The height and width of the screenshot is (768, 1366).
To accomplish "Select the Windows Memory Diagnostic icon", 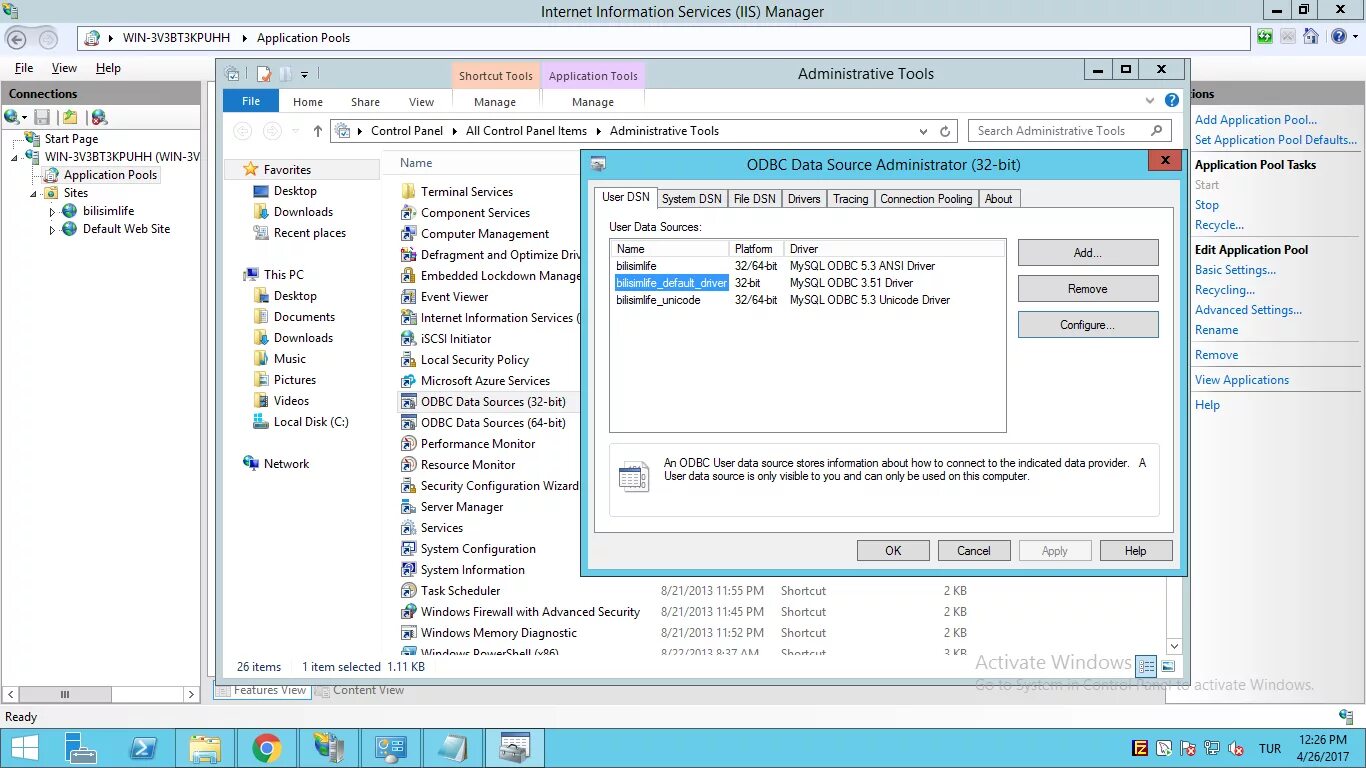I will pyautogui.click(x=408, y=633).
